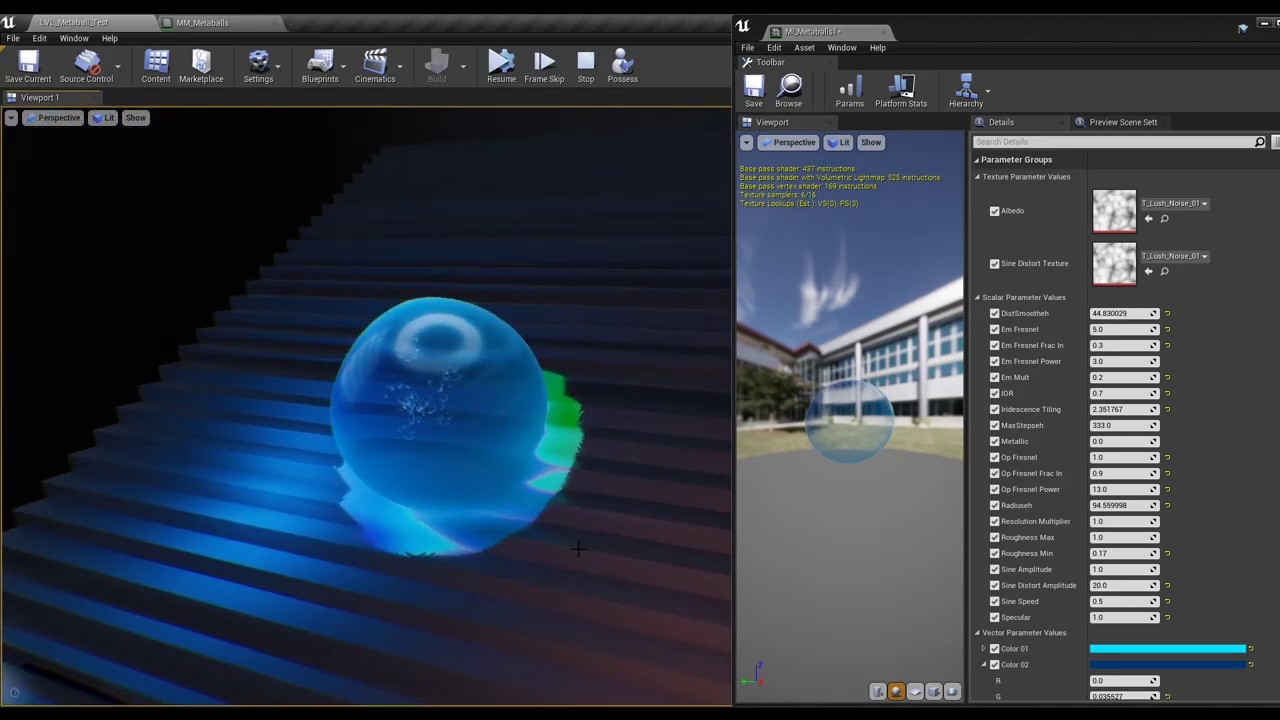Use selected asset arrow for Albedo texture
1280x720 pixels.
[x=1148, y=219]
